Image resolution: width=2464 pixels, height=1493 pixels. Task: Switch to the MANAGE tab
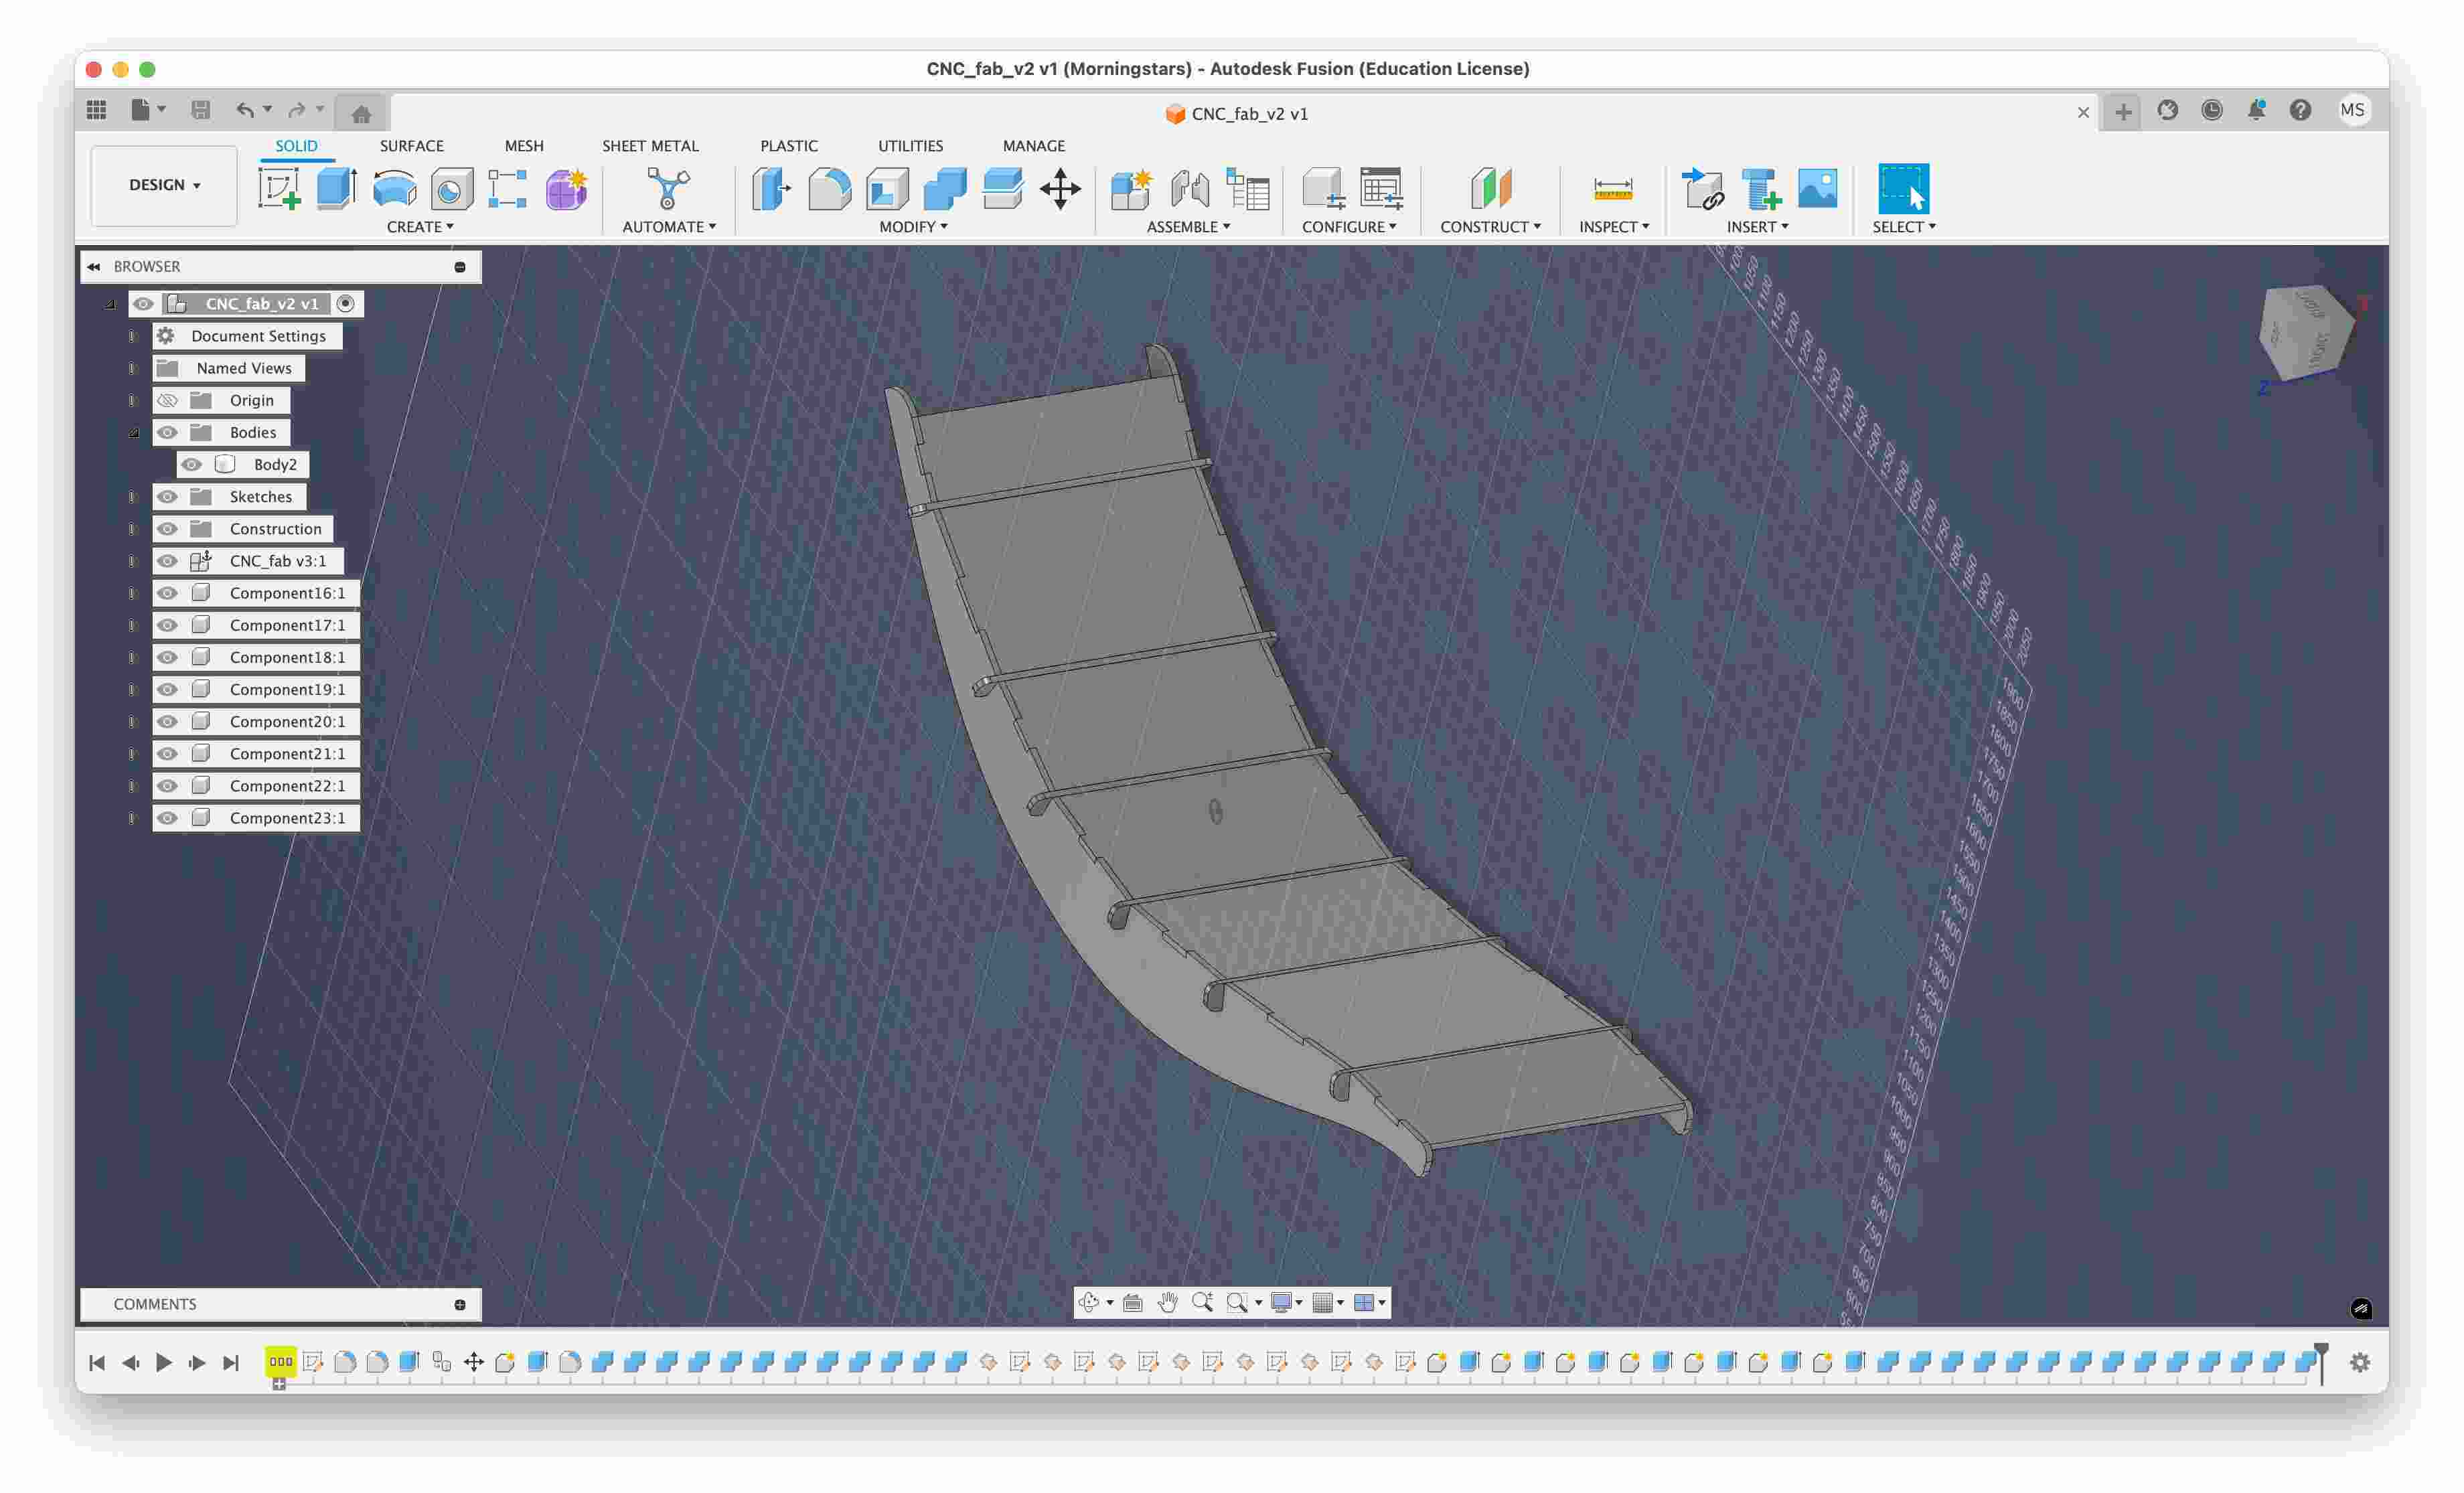(x=1034, y=146)
